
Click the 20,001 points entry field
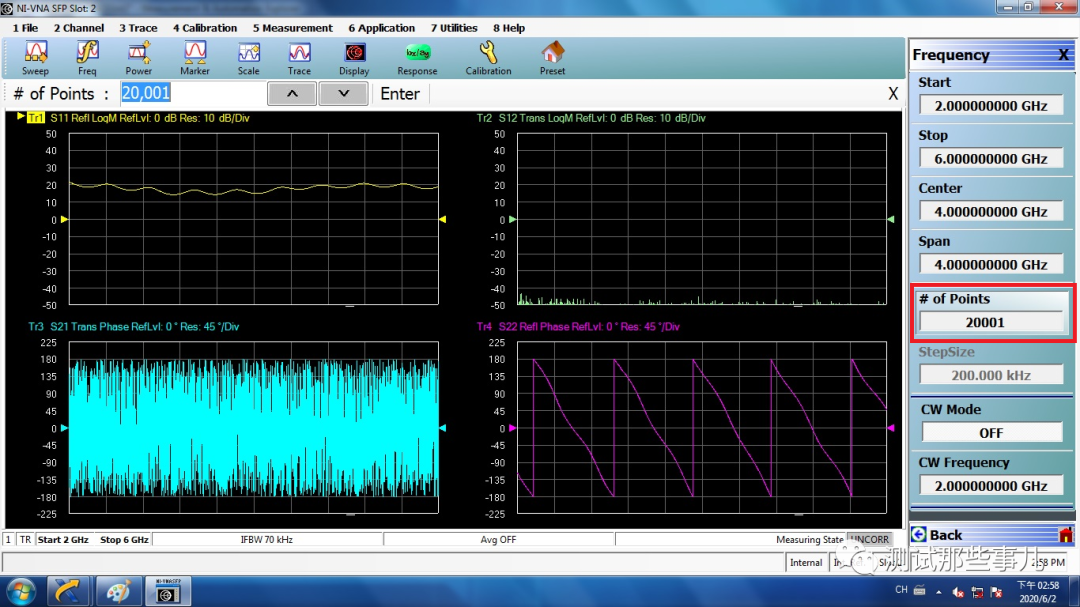193,93
